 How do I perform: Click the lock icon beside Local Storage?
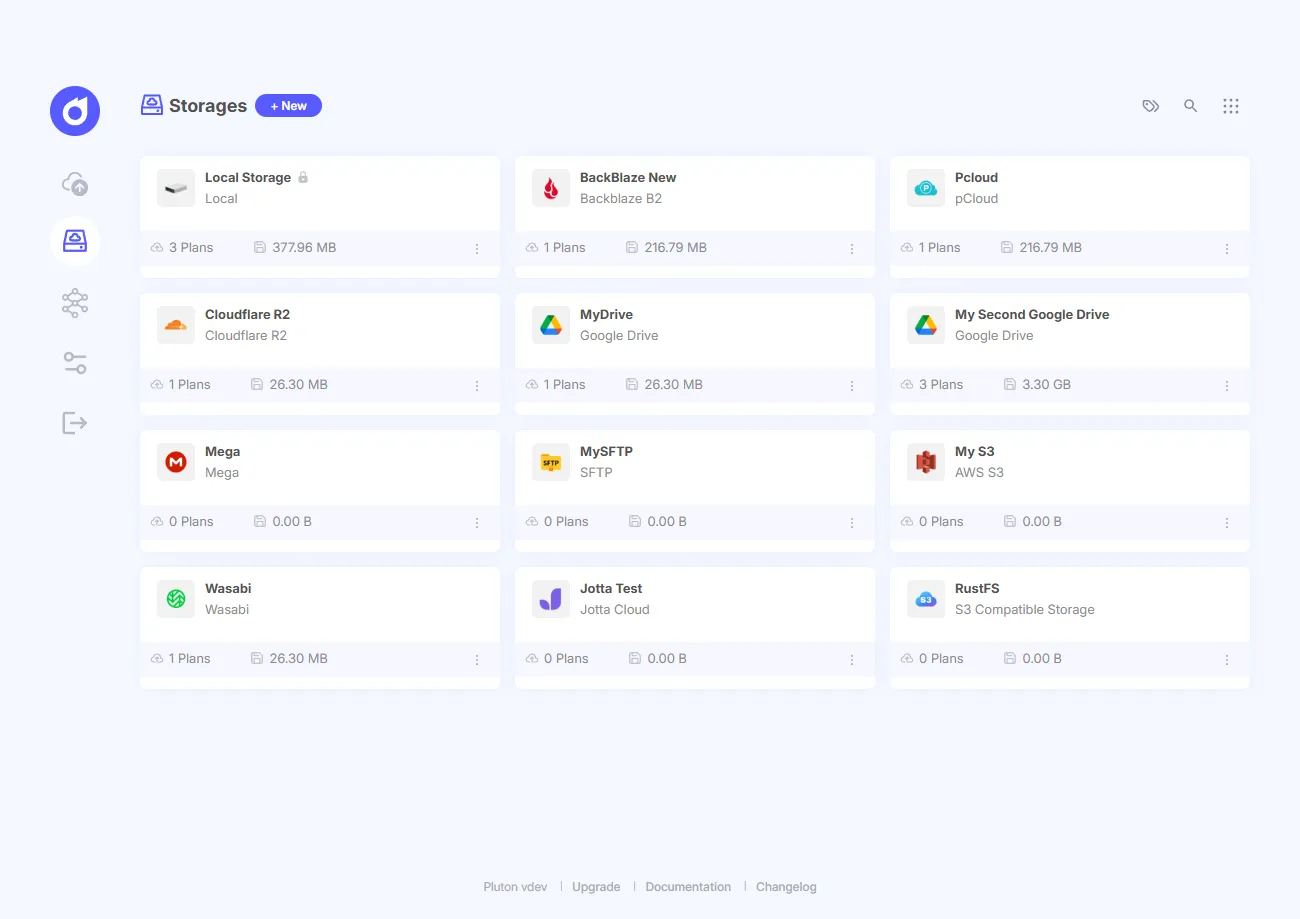coord(303,177)
